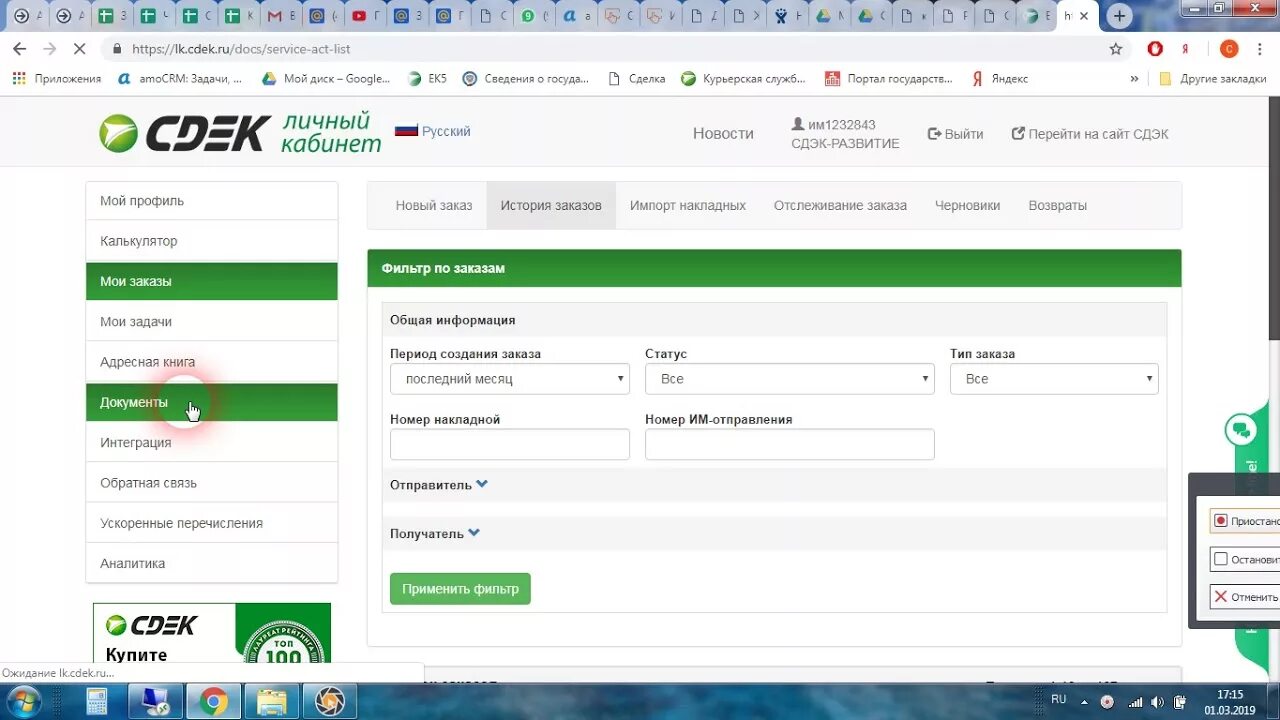Open Calculator from the taskbar

click(x=97, y=701)
